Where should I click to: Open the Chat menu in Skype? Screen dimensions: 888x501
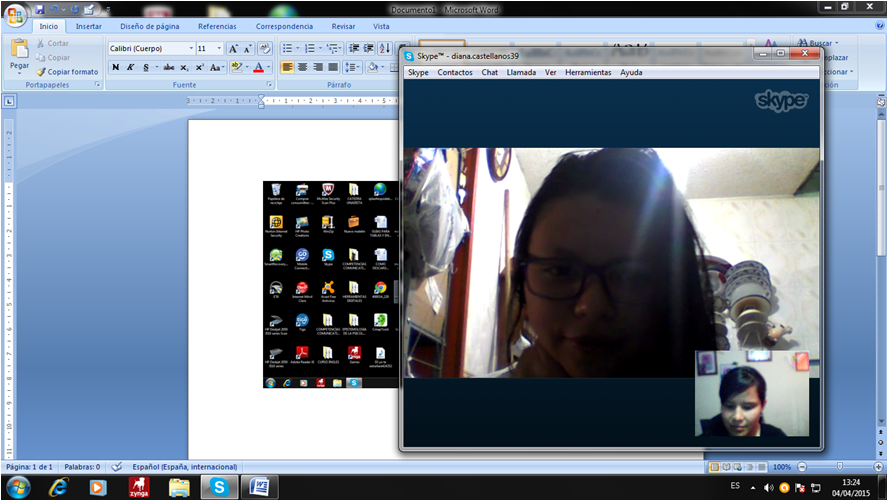[x=489, y=72]
